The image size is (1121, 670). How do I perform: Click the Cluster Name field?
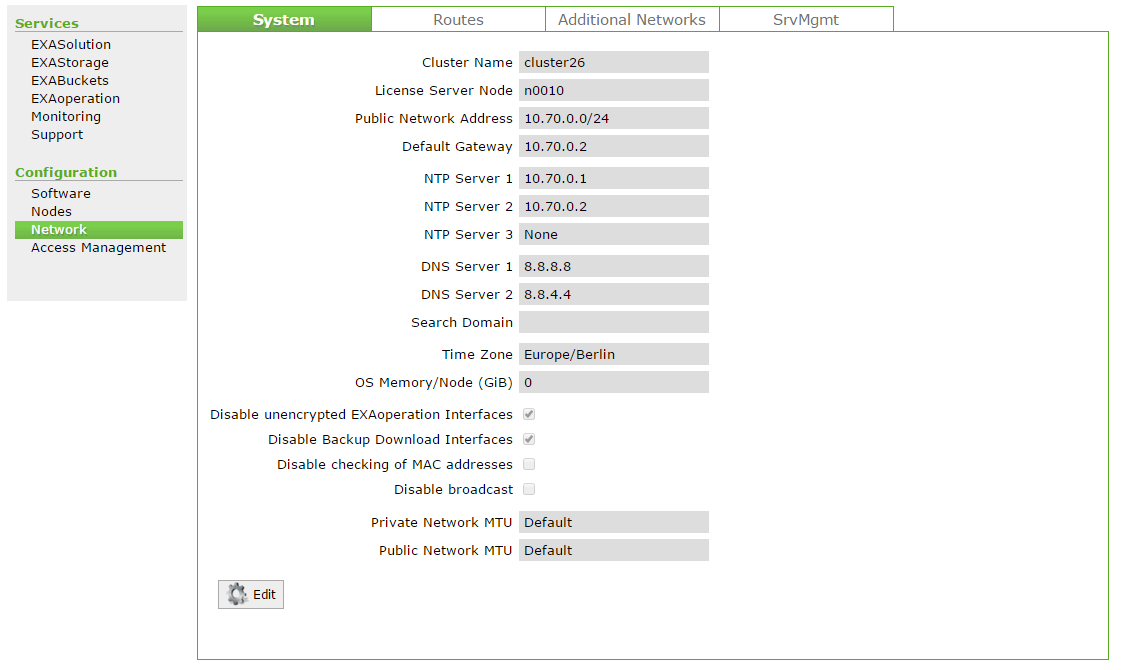(x=613, y=62)
